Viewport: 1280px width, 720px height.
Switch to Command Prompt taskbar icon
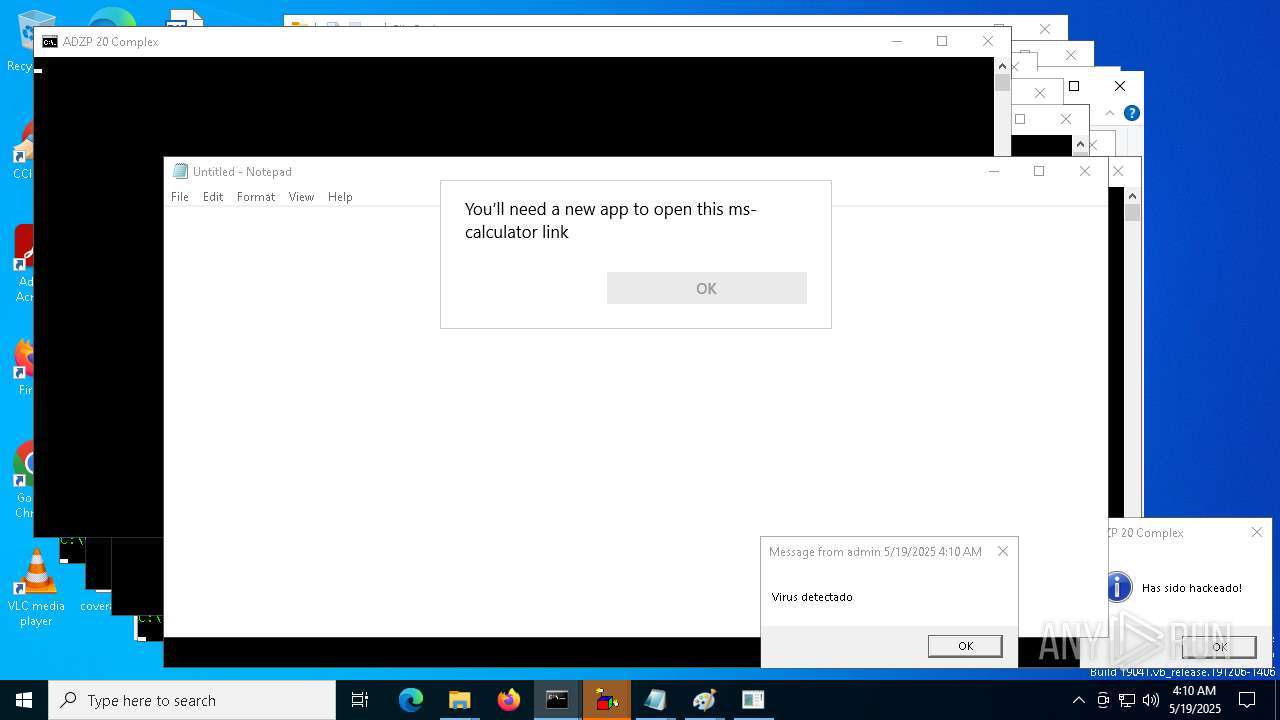(x=557, y=700)
